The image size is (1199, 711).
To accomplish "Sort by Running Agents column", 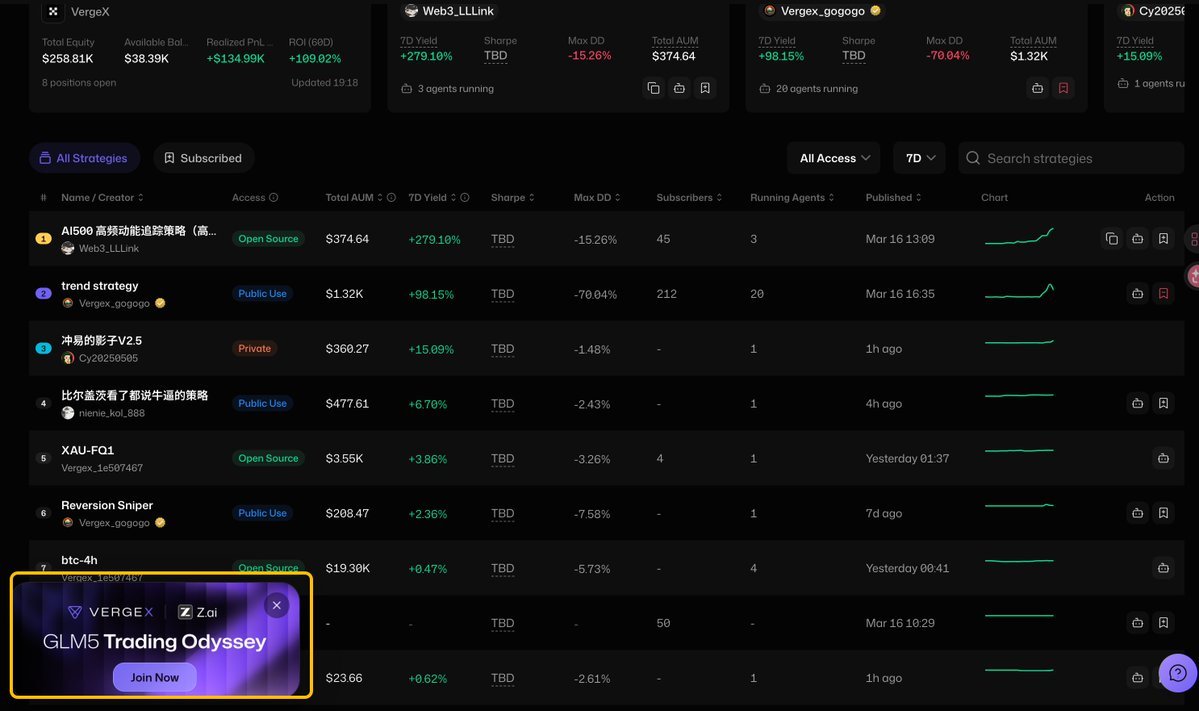I will [x=791, y=197].
